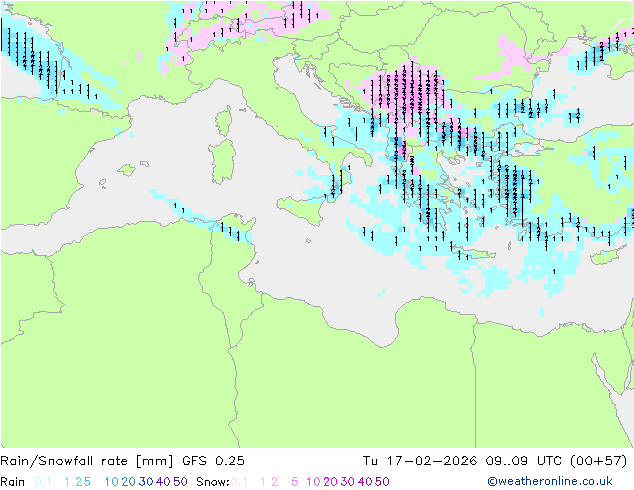Click the "09..09 UTC" time text
634x490 pixels.
click(x=523, y=461)
